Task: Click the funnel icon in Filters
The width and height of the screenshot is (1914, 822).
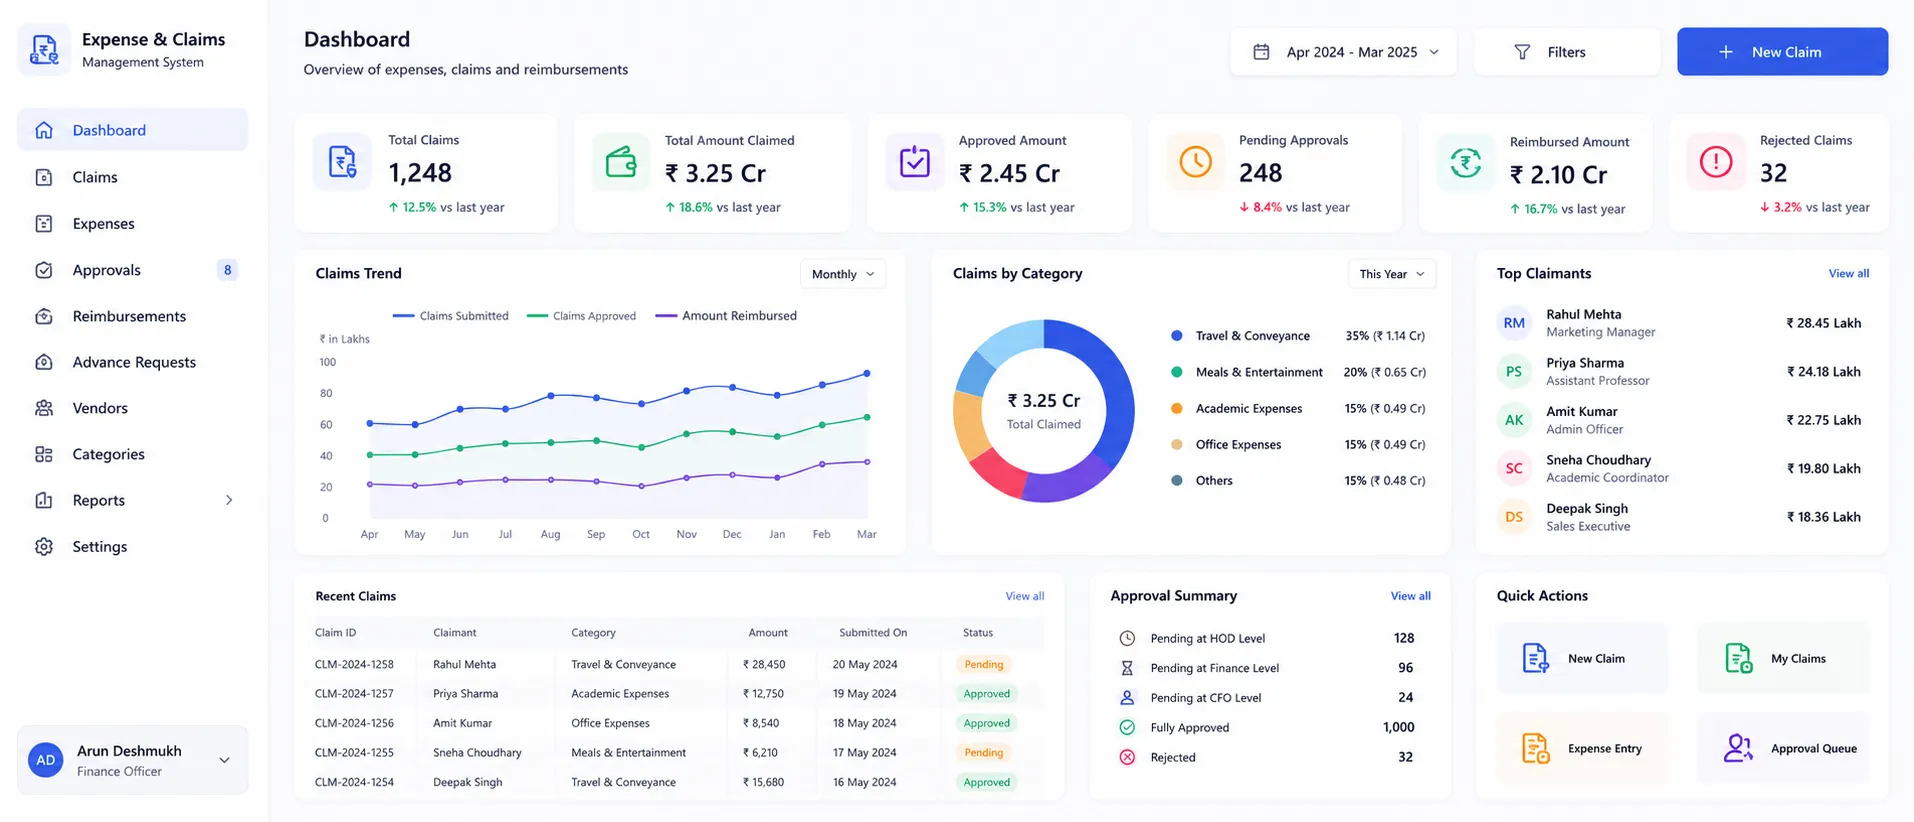Action: coord(1522,52)
